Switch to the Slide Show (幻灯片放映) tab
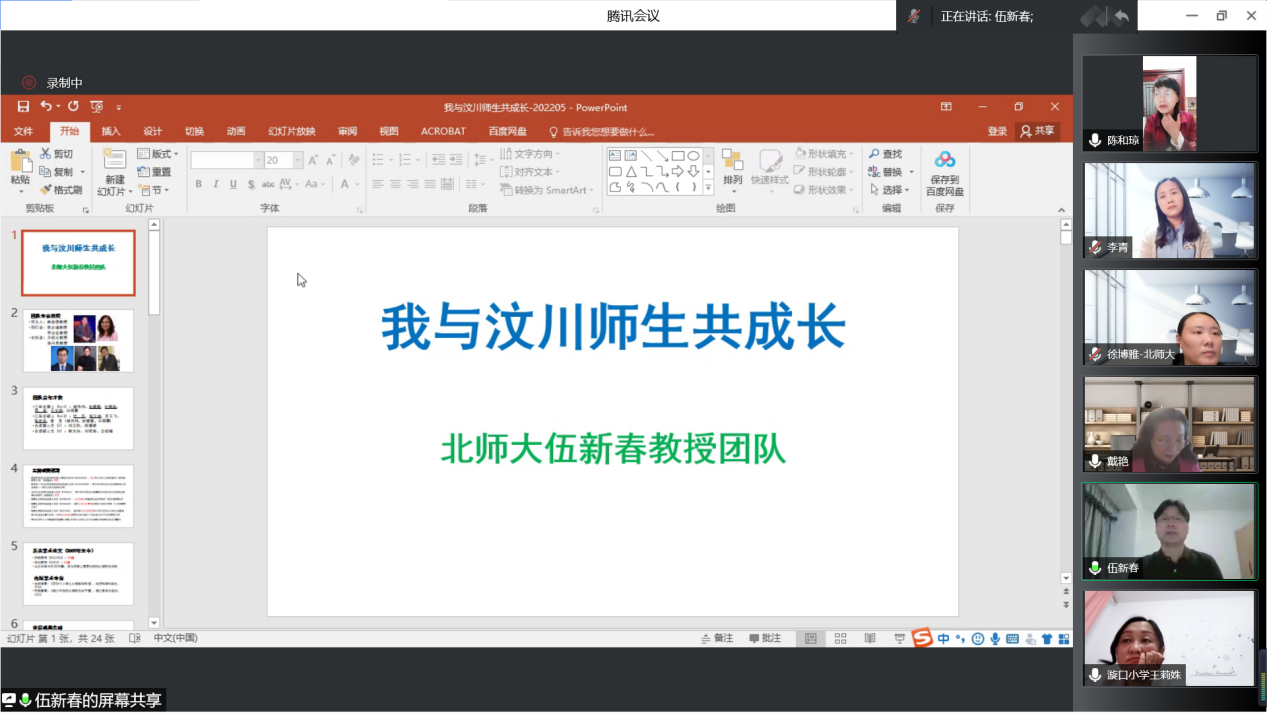Viewport: 1267px width, 713px height. coord(291,131)
